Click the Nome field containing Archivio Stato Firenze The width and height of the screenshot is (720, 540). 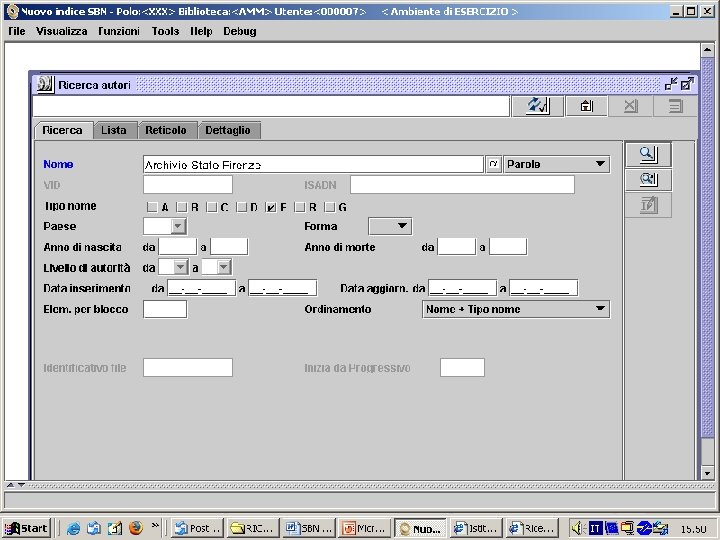click(313, 164)
